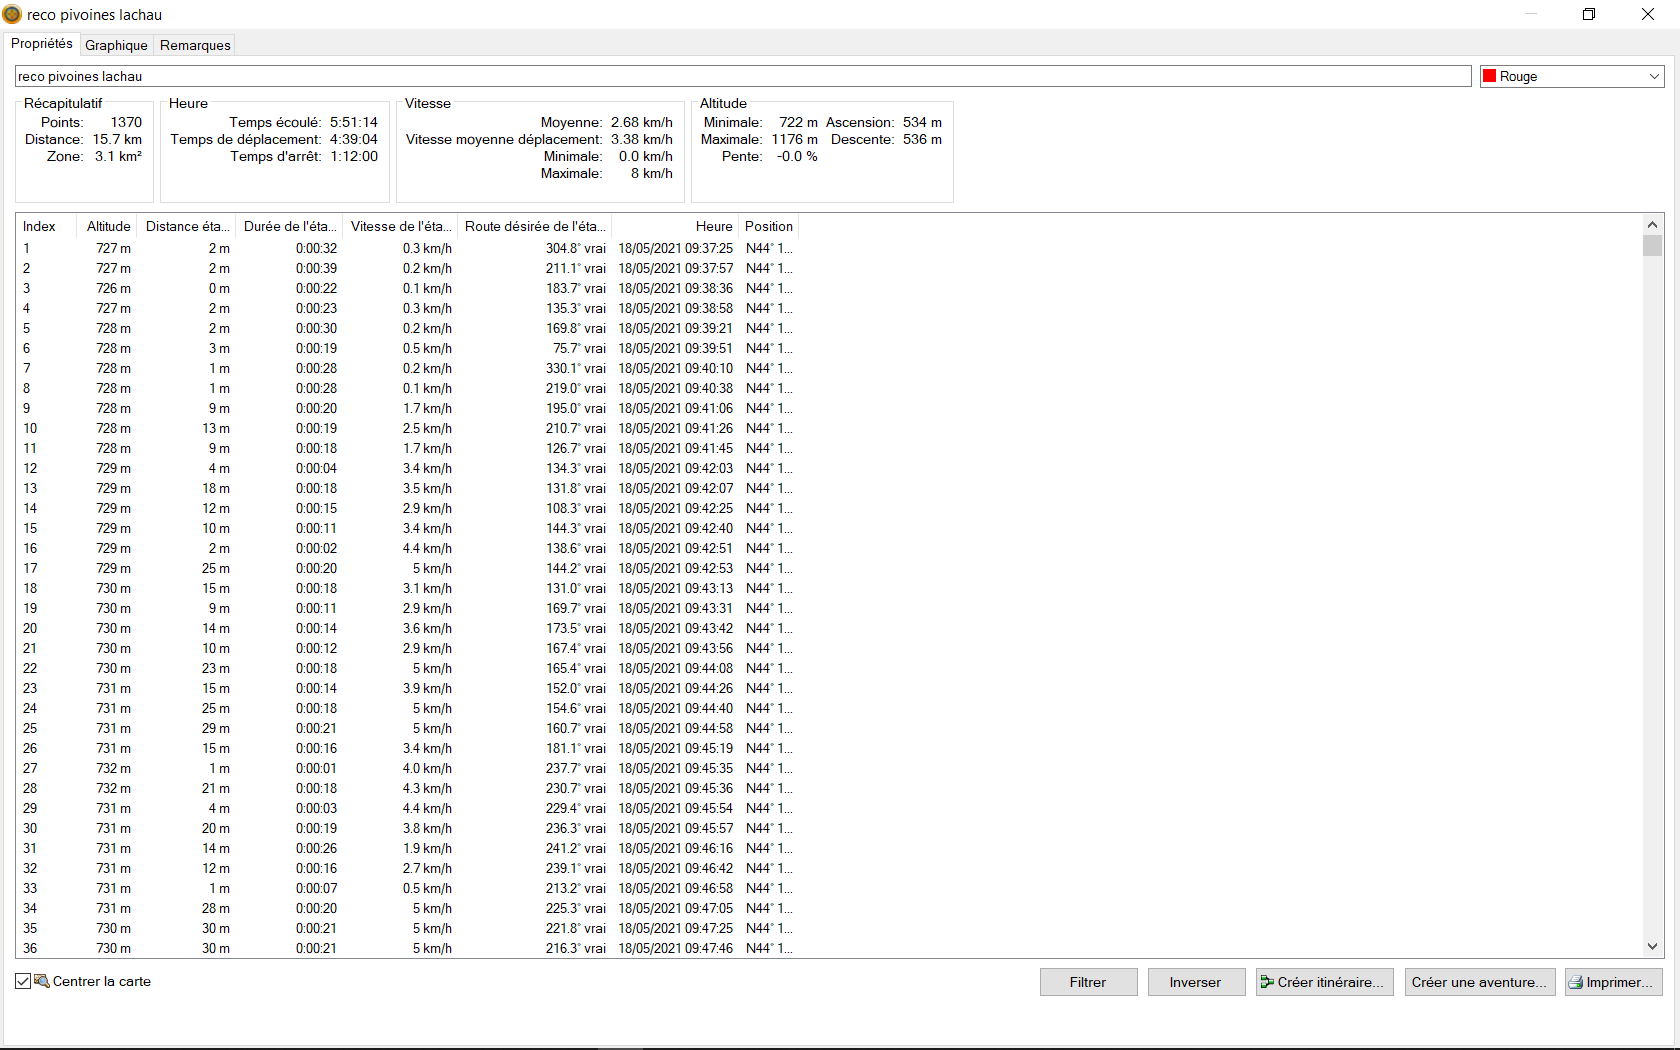The height and width of the screenshot is (1050, 1680).
Task: Open the Remarques tab
Action: tap(195, 45)
